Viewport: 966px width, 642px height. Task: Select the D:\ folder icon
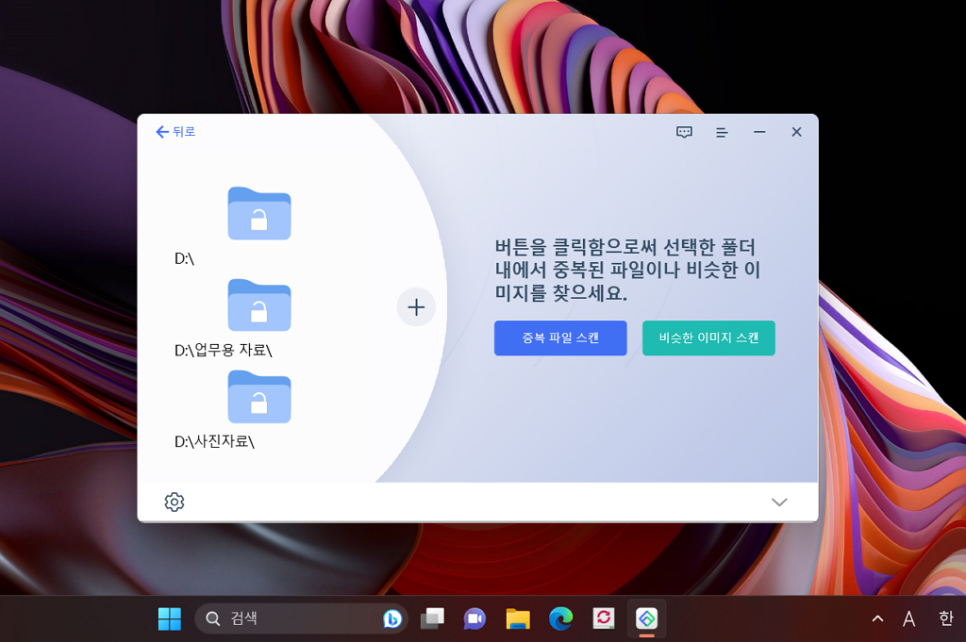point(259,213)
